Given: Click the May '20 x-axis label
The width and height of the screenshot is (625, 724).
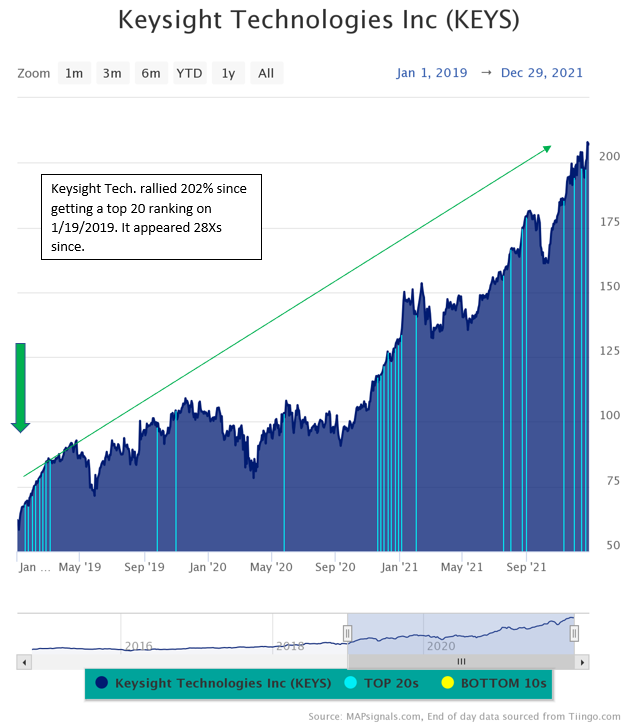Looking at the screenshot, I should tap(271, 567).
